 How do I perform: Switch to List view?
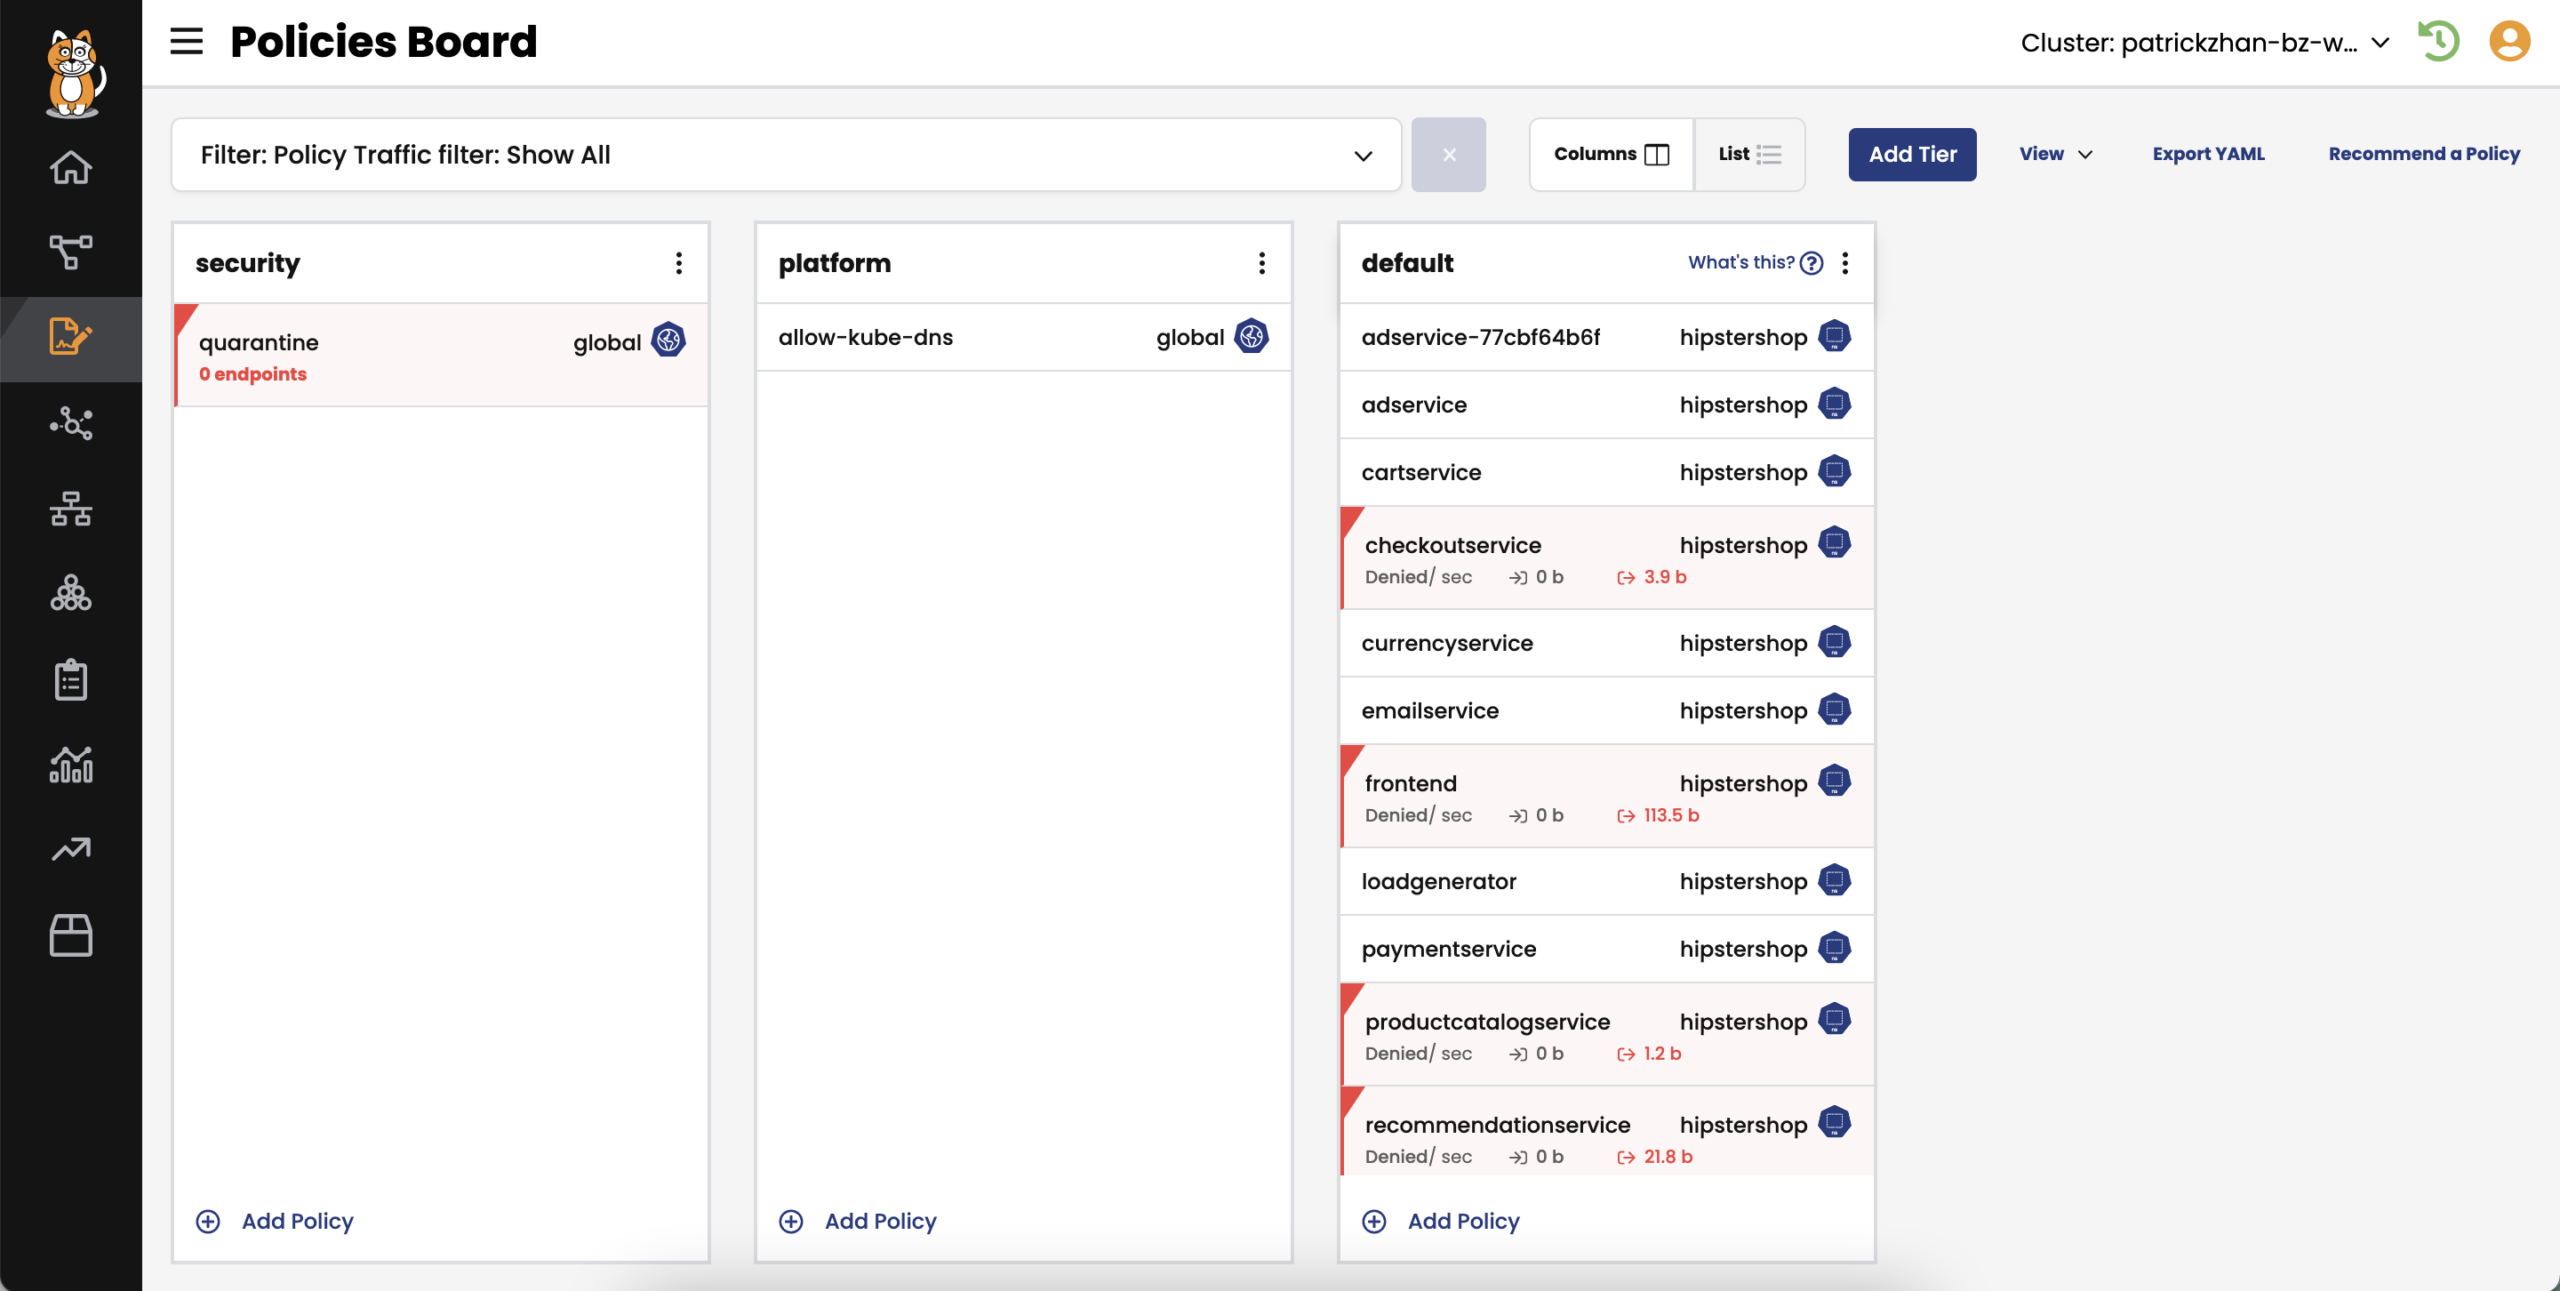coord(1749,154)
